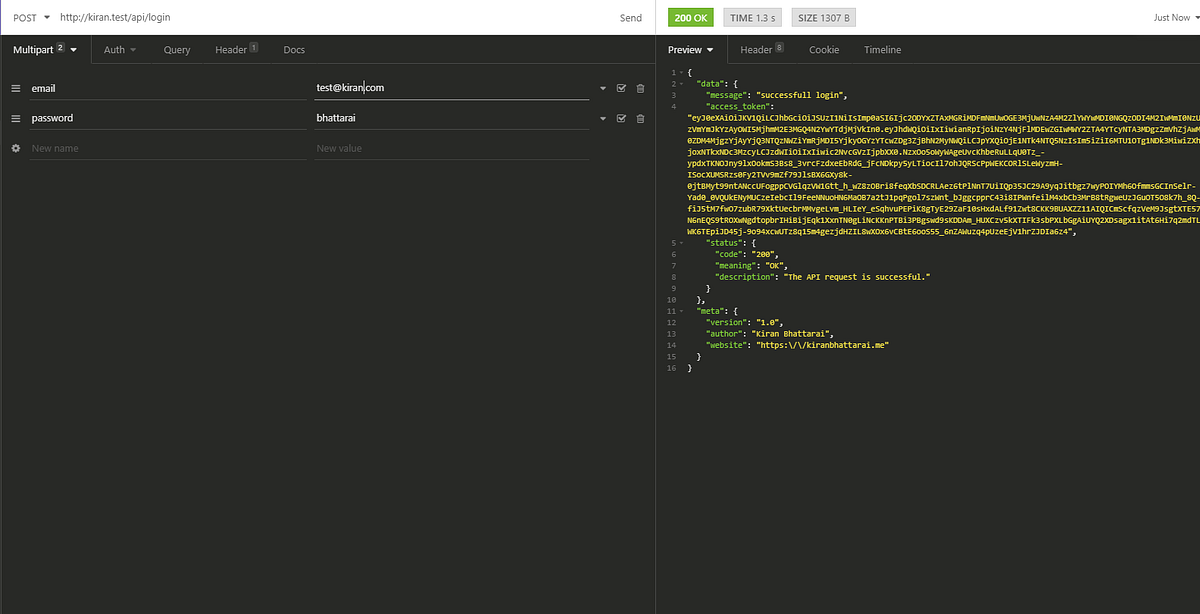Screen dimensions: 1200x614
Task: Toggle the email row value options arrow
Action: tap(603, 88)
